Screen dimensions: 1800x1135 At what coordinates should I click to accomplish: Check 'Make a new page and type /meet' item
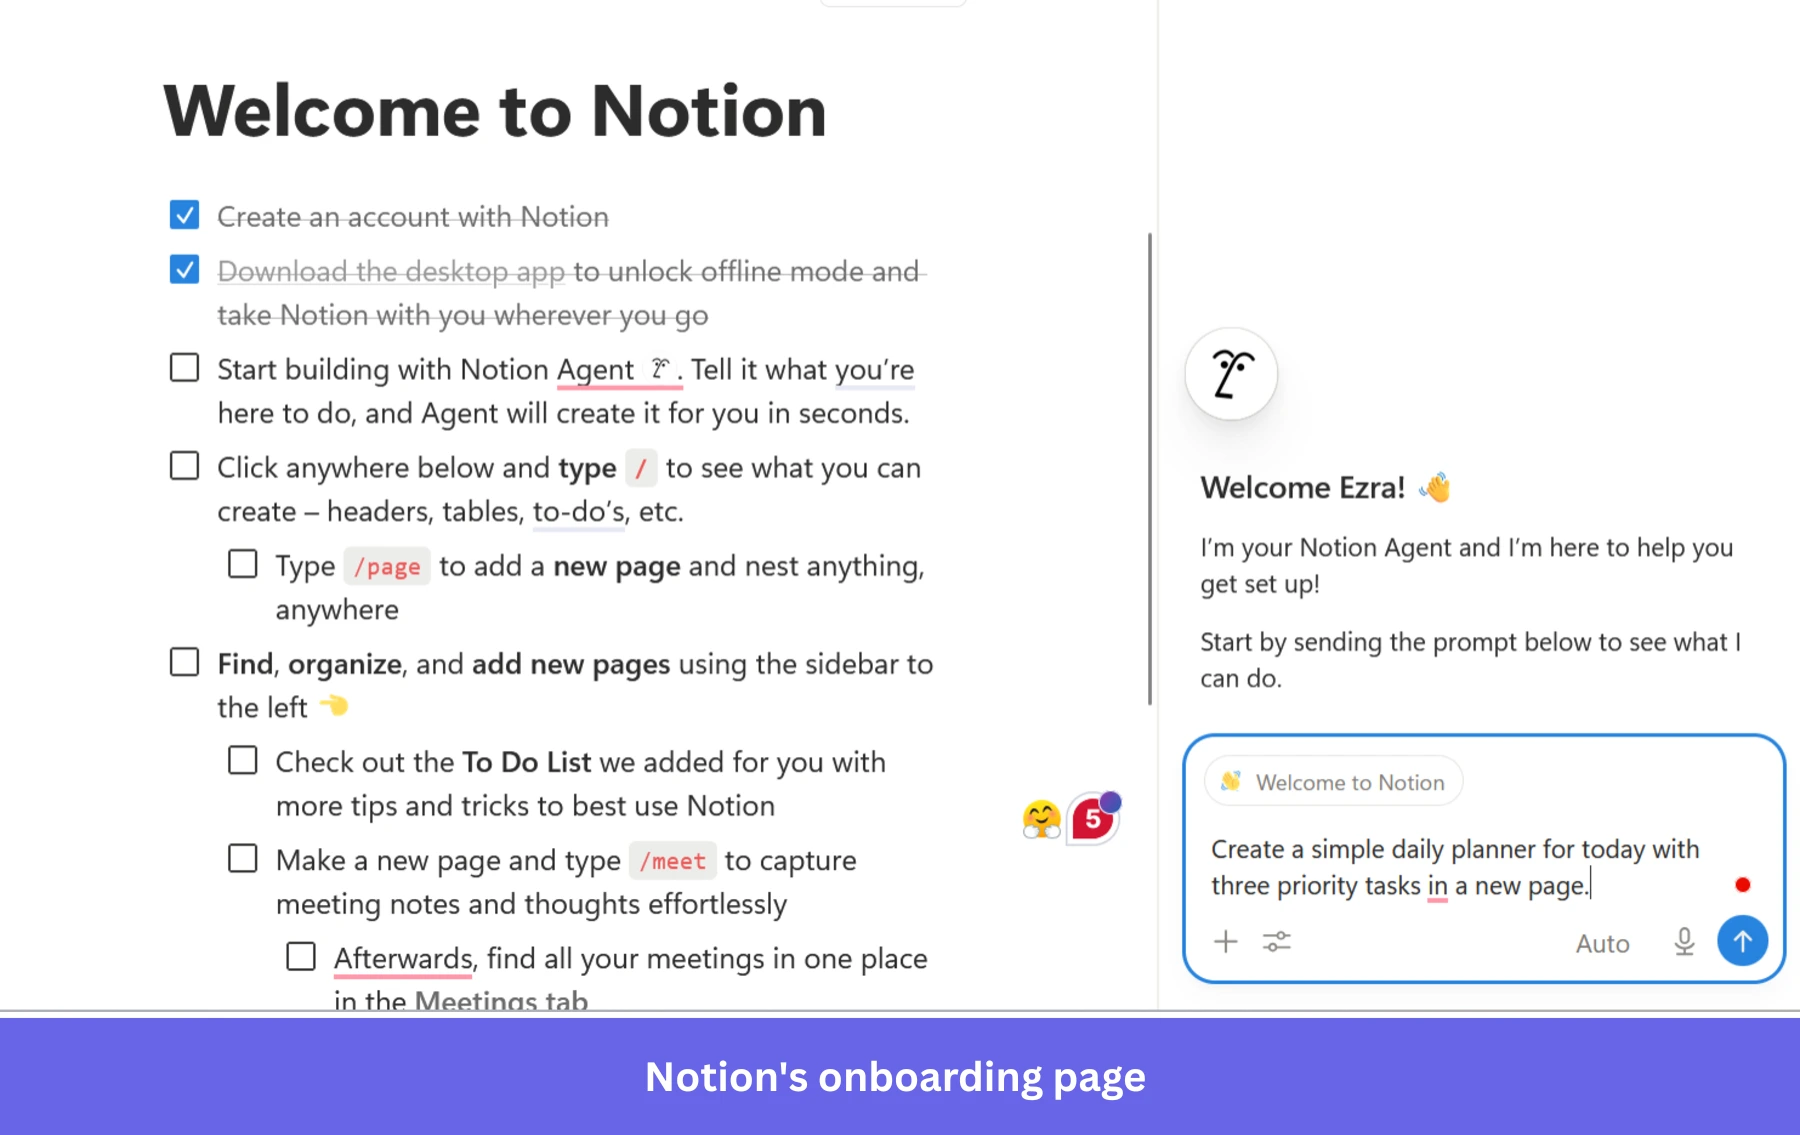click(242, 858)
